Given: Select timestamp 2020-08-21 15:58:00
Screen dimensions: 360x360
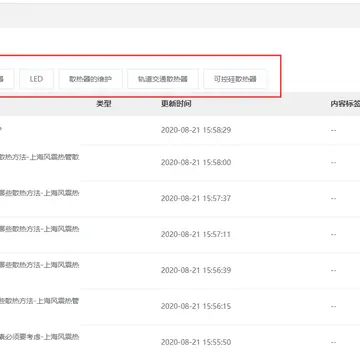Looking at the screenshot, I should (196, 162).
